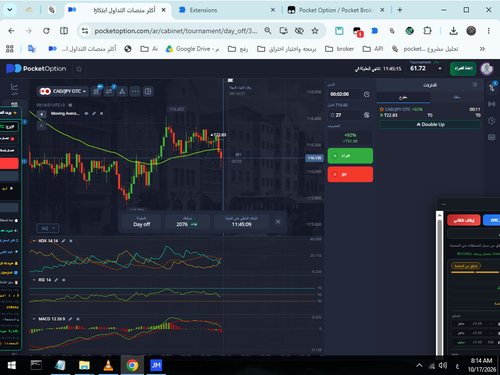Screen dimensions: 500x375
Task: Edit the MACD 12 26 9 indicator
Action: [70, 319]
